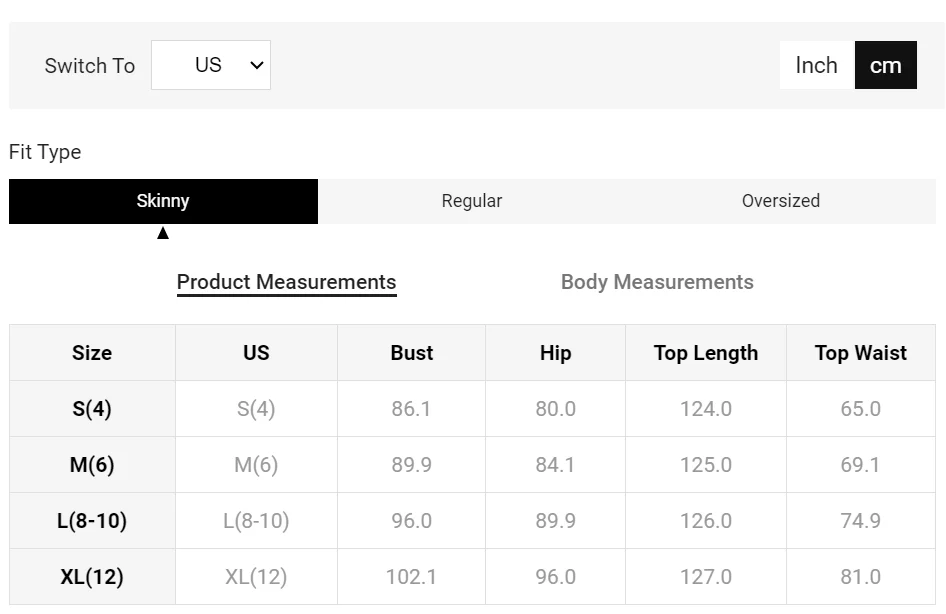Choose the Regular fit type
Screen dimensions: 946x614
472,201
